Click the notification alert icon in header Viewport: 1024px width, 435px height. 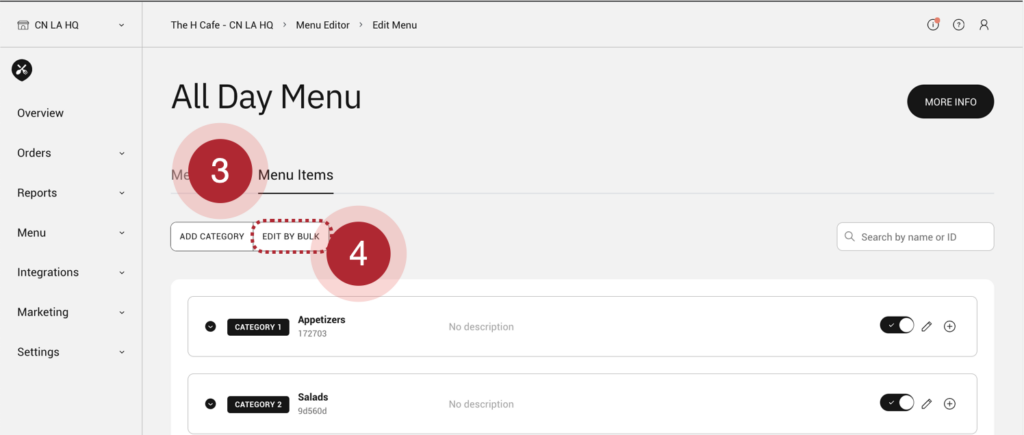933,25
